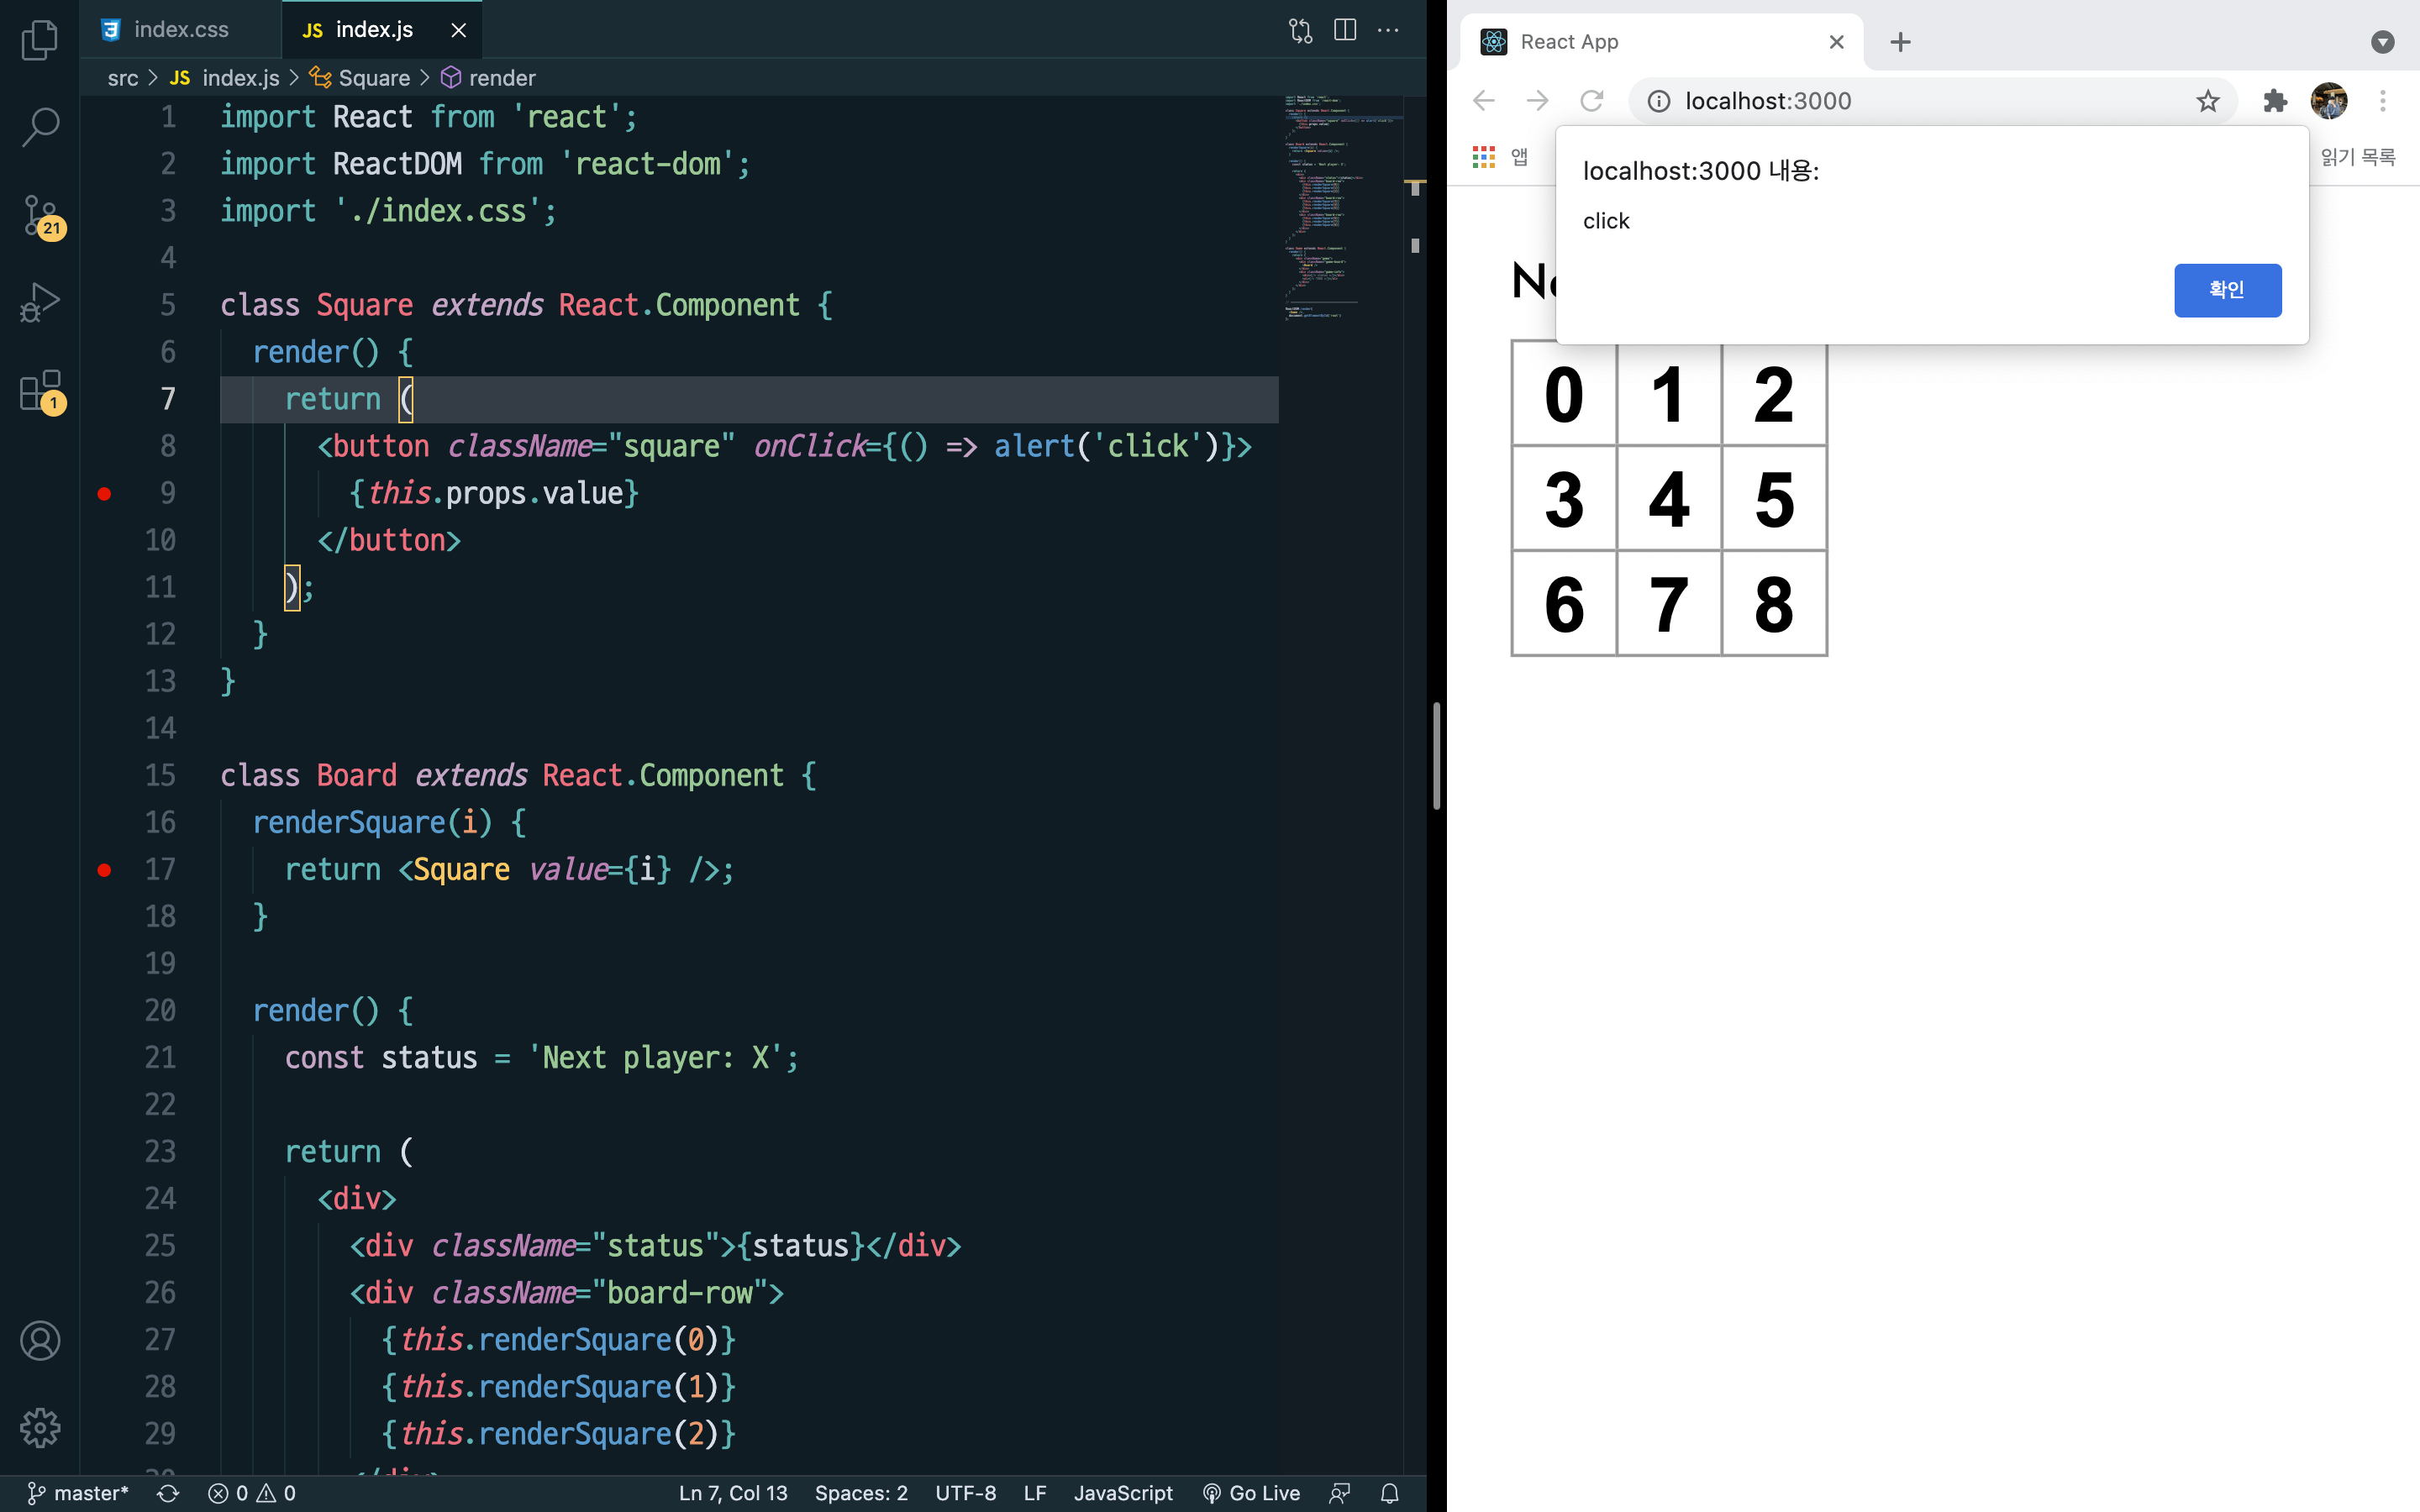Click the master* git branch indicator
2420x1512 pixels.
[78, 1493]
